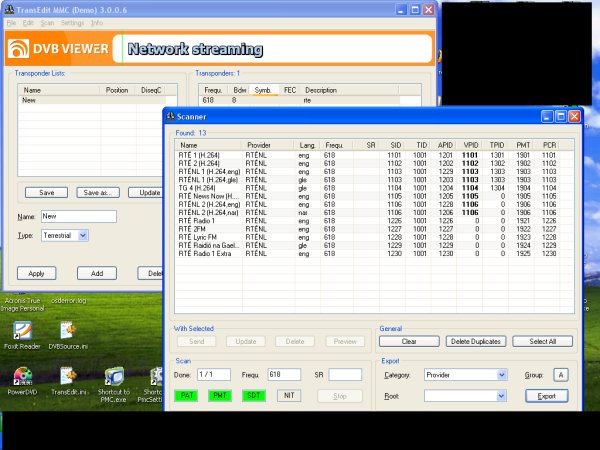This screenshot has width=600, height=450.
Task: Expand the Type Terrestrial dropdown
Action: pos(83,235)
